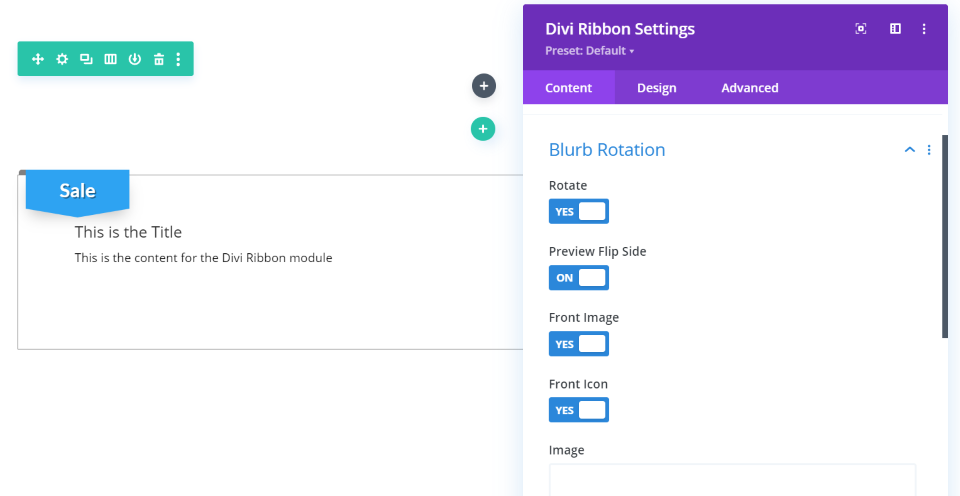Open the Advanced tab
Image resolution: width=960 pixels, height=496 pixels.
[749, 88]
